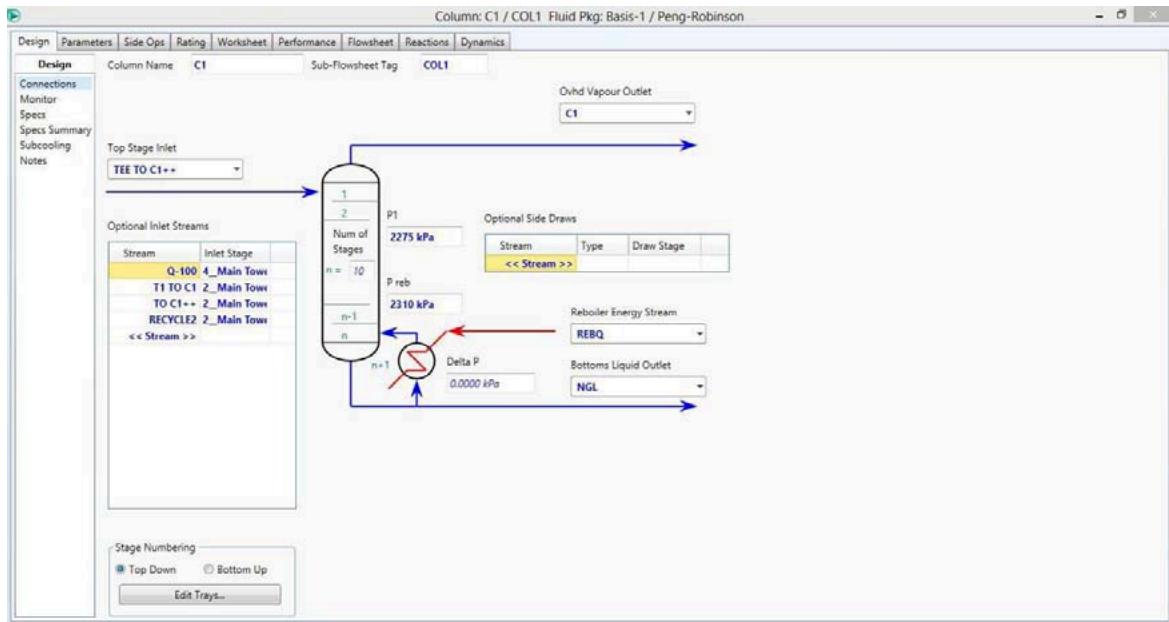Click the Edit Trays button
This screenshot has width=1169, height=622.
[x=200, y=595]
